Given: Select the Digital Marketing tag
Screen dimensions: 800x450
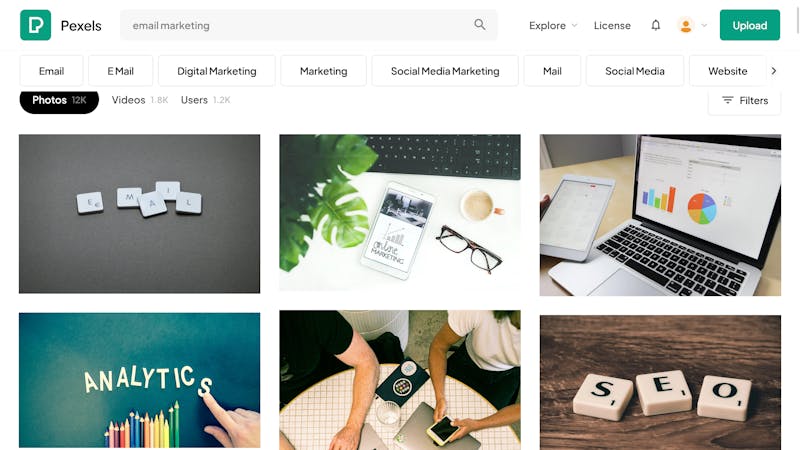Looking at the screenshot, I should [217, 71].
